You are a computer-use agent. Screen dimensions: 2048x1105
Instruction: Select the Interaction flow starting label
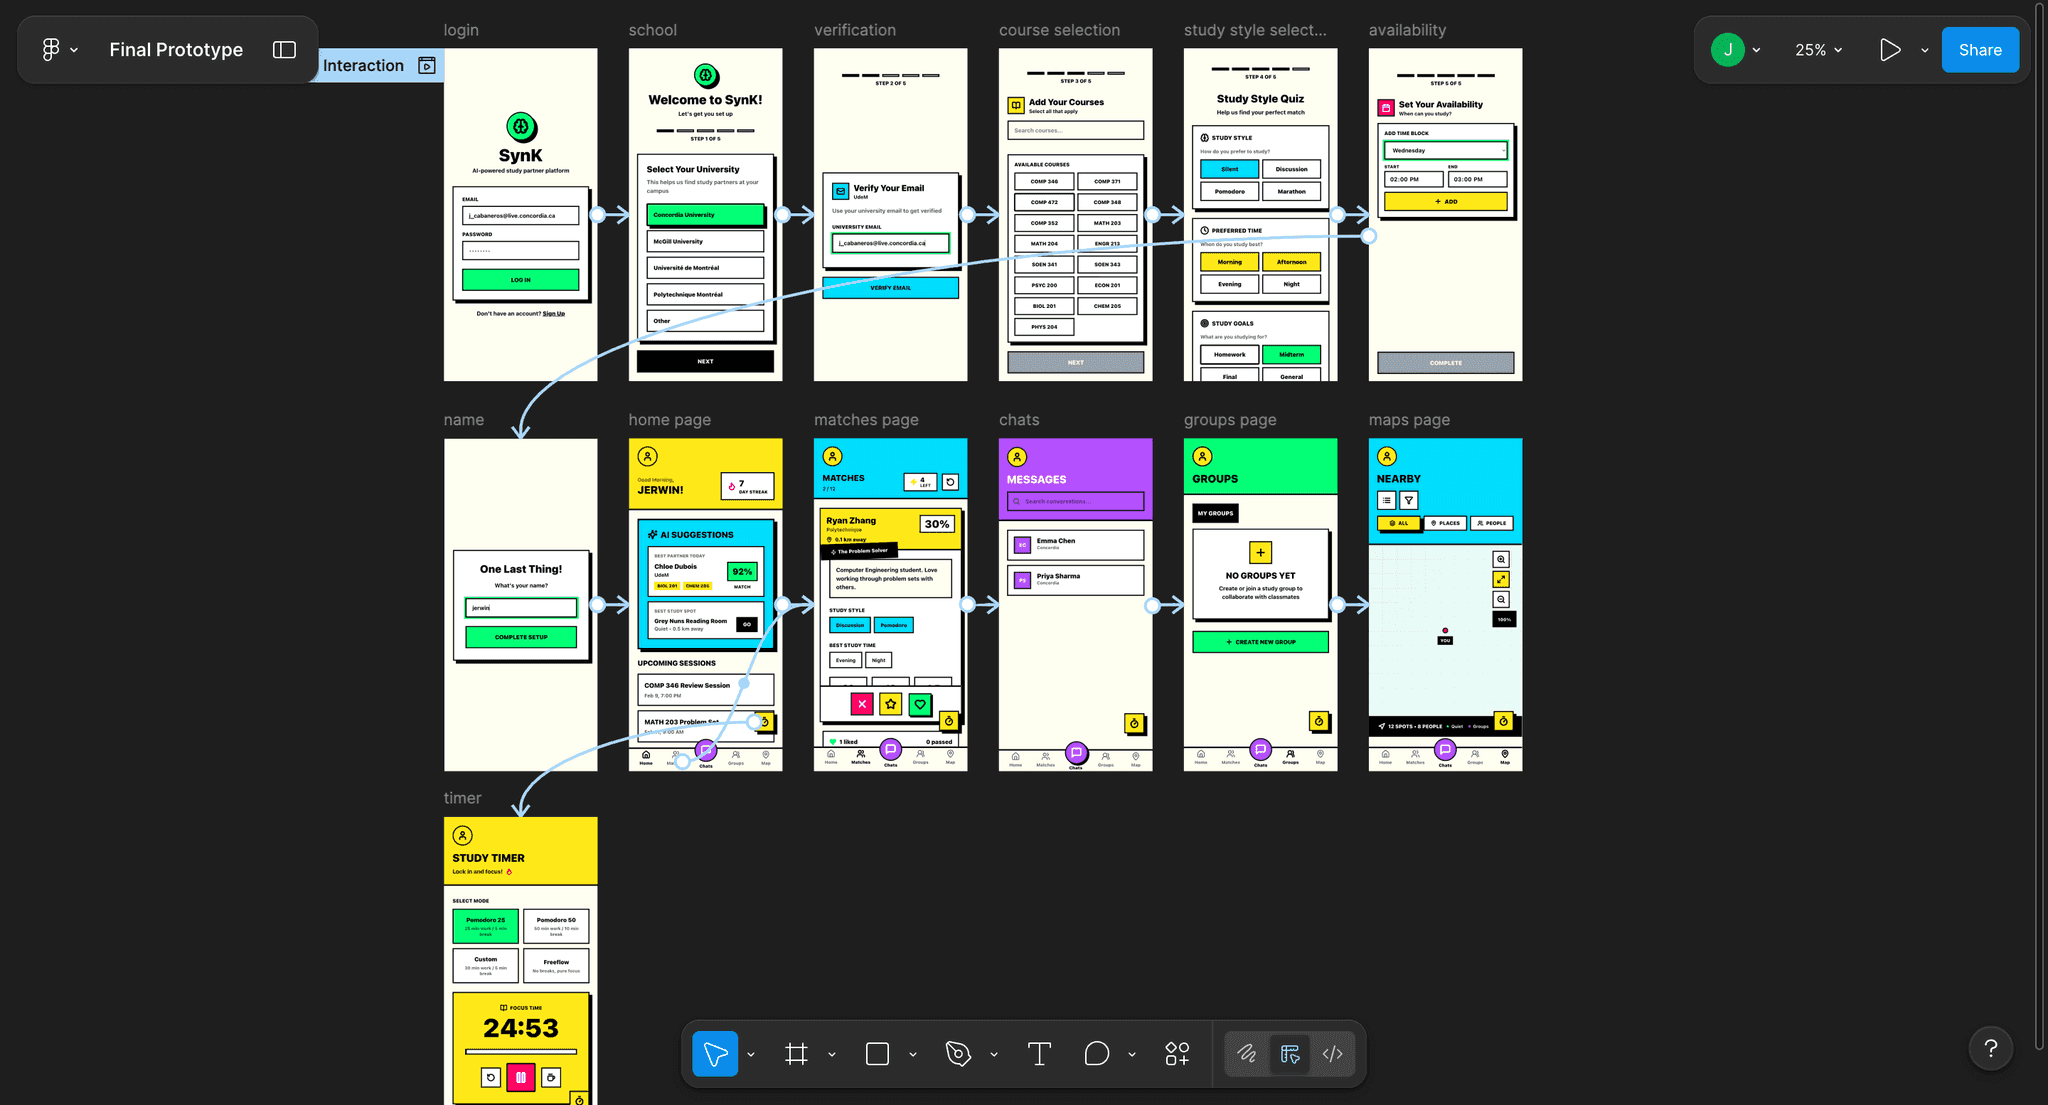[x=364, y=65]
